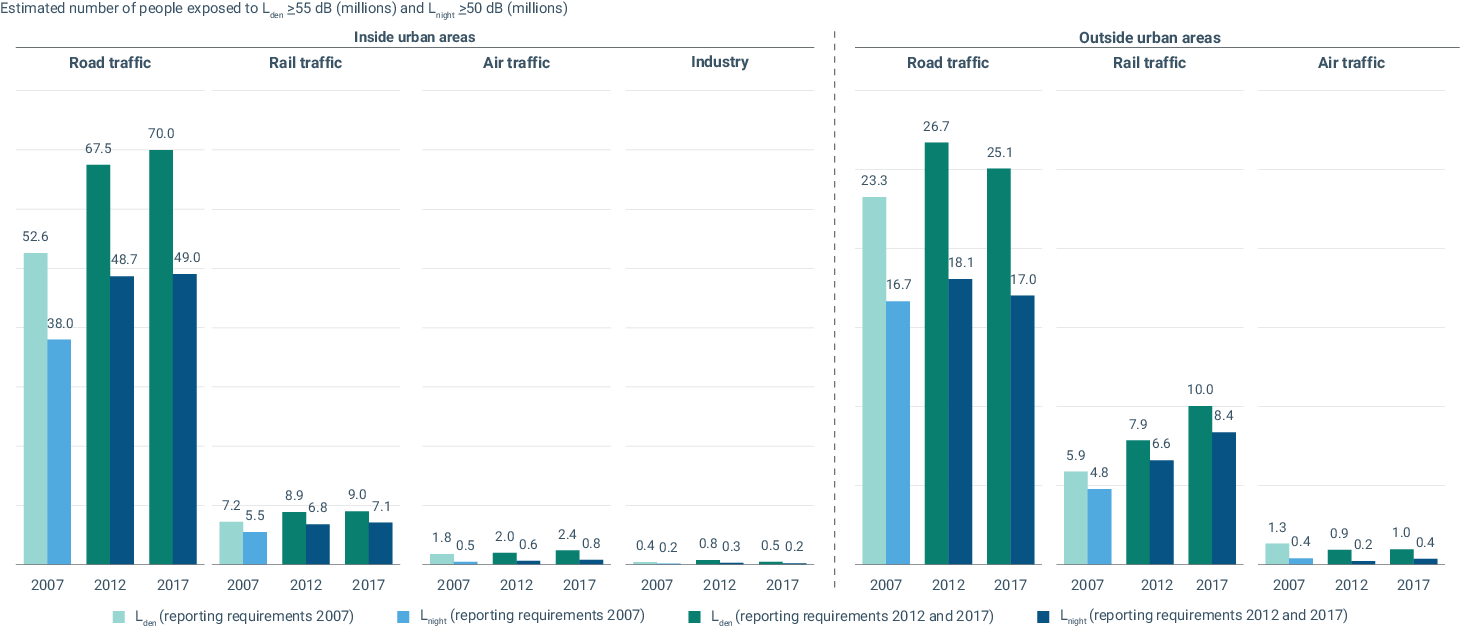Click the 48.7 value label
The width and height of the screenshot is (1460, 630).
[x=122, y=259]
